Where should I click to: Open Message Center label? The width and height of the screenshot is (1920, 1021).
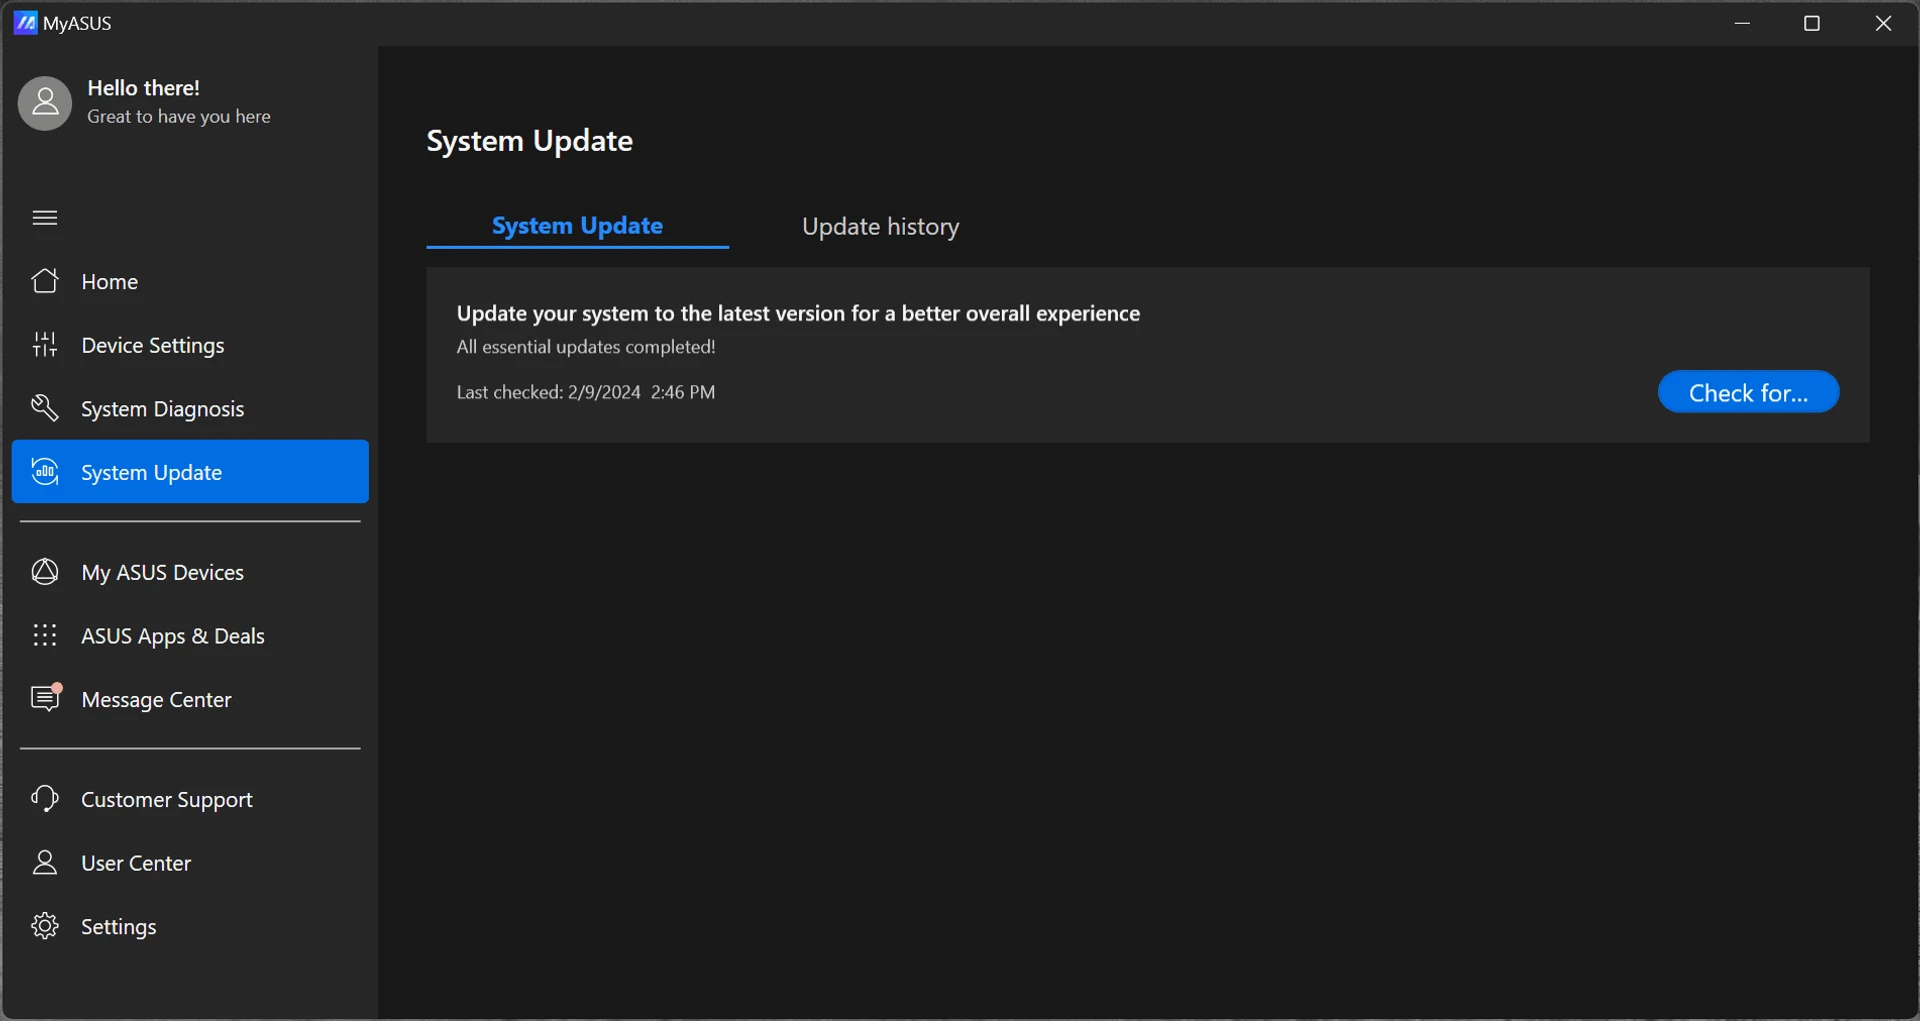point(157,700)
